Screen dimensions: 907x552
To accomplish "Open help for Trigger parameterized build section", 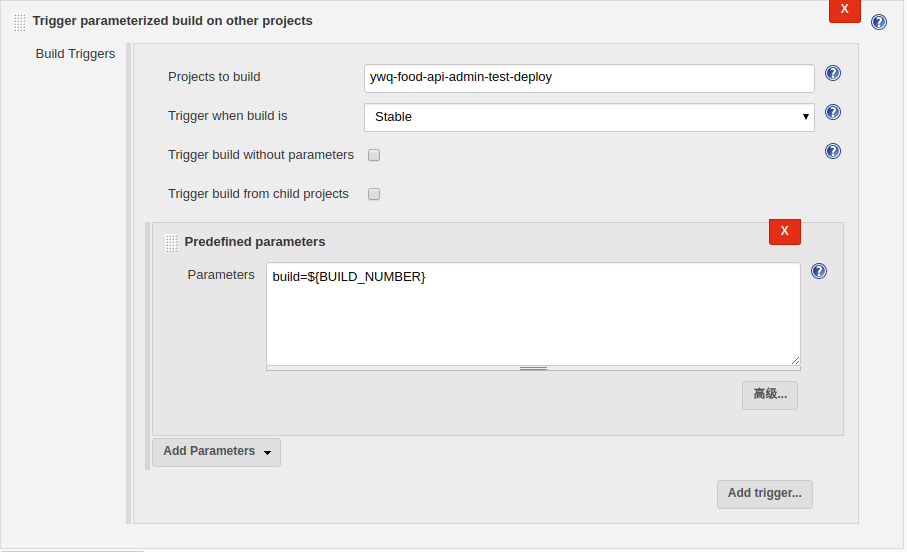I will point(879,22).
